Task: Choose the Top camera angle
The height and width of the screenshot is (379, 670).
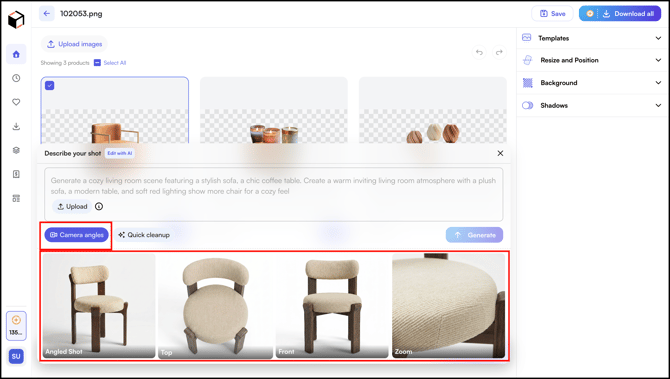Action: pos(215,306)
